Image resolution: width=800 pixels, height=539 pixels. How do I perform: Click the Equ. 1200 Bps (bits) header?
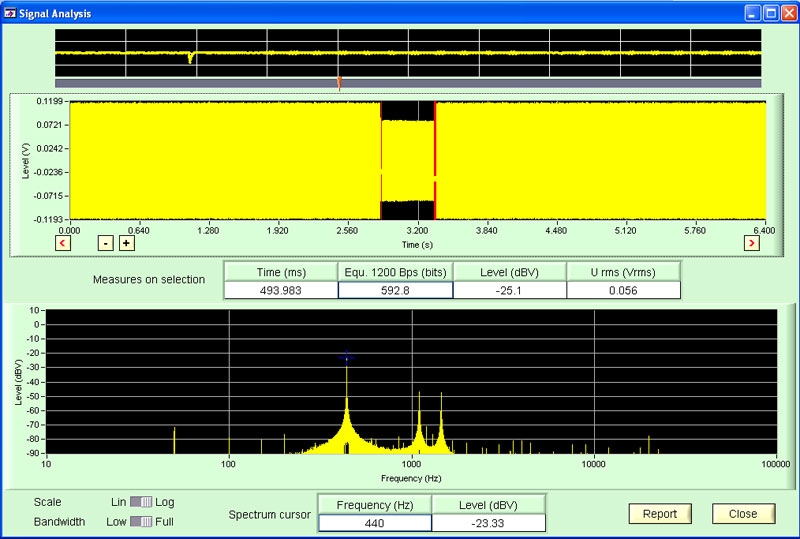(x=395, y=272)
